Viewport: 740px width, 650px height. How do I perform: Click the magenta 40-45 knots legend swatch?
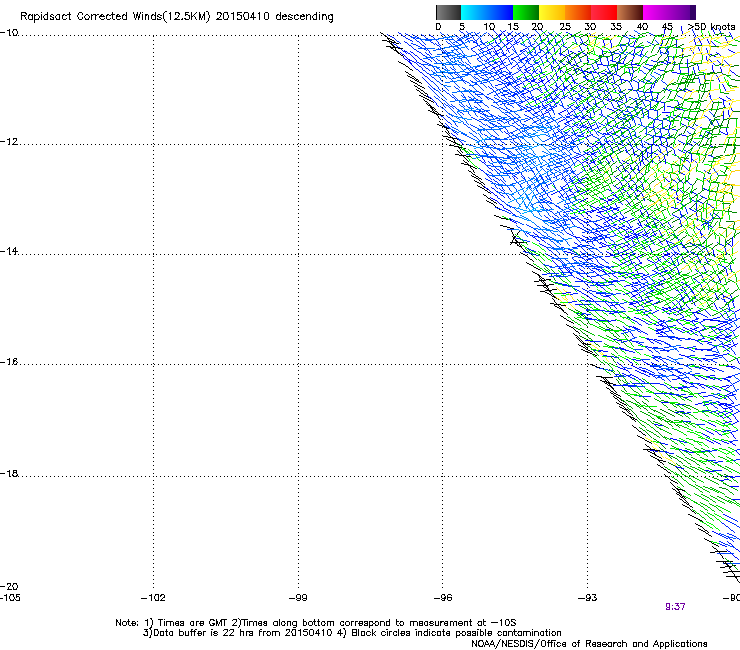(656, 12)
